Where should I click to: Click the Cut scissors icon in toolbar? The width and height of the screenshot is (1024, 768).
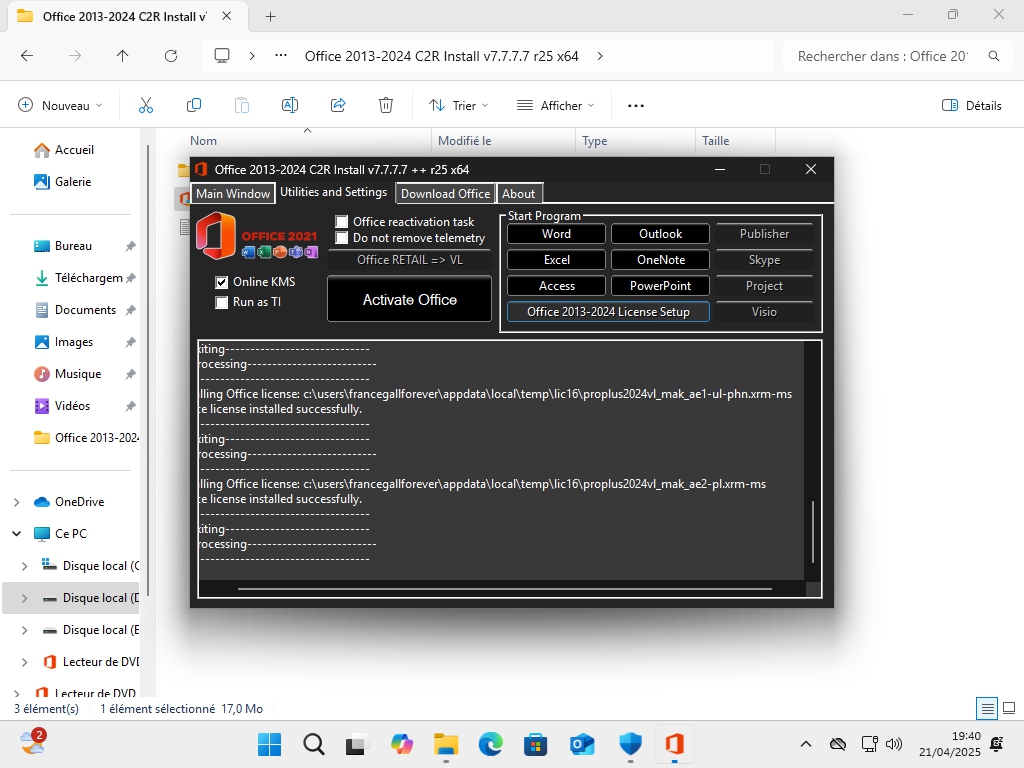(146, 105)
